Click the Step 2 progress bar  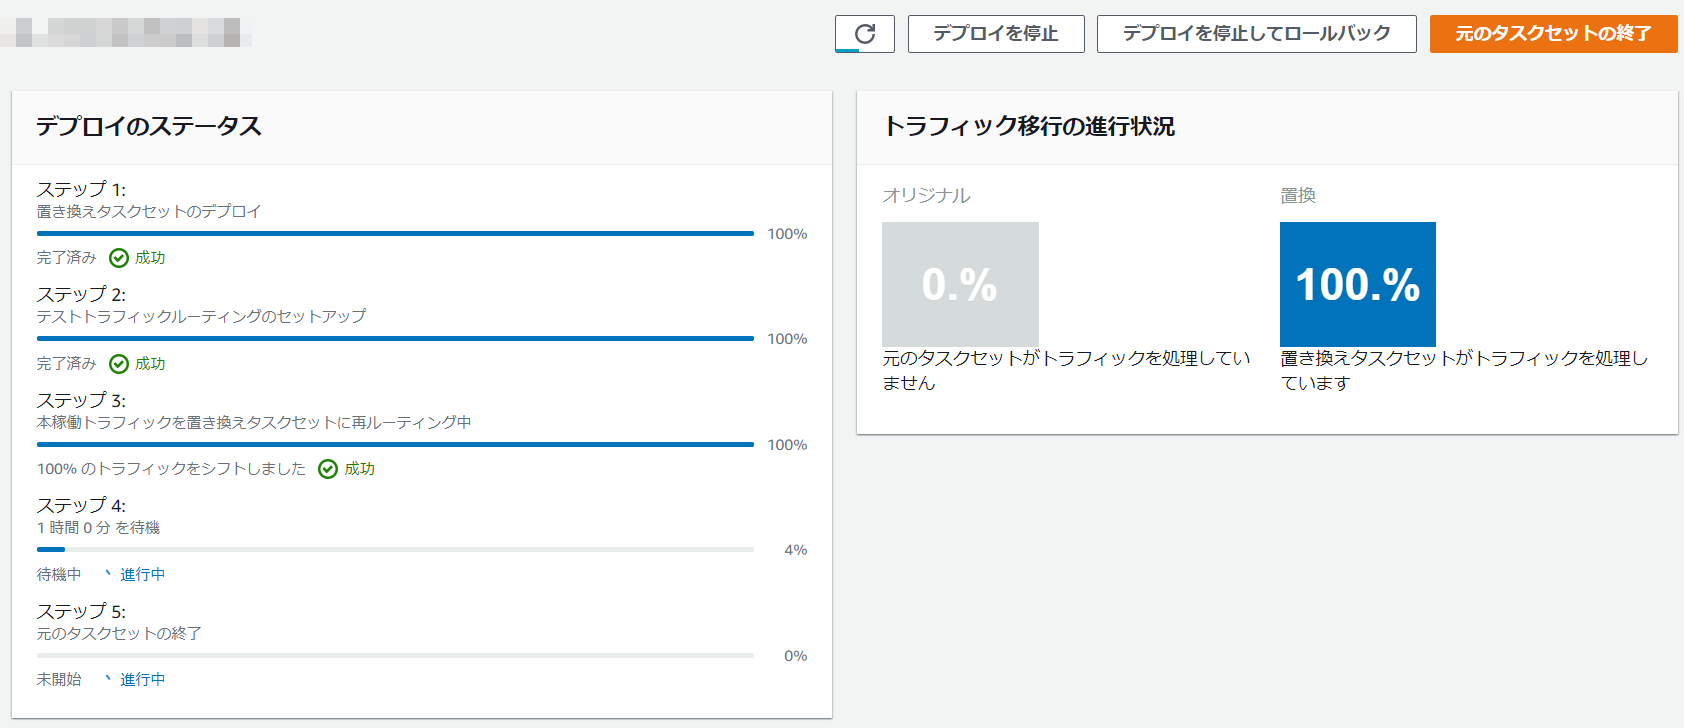395,338
